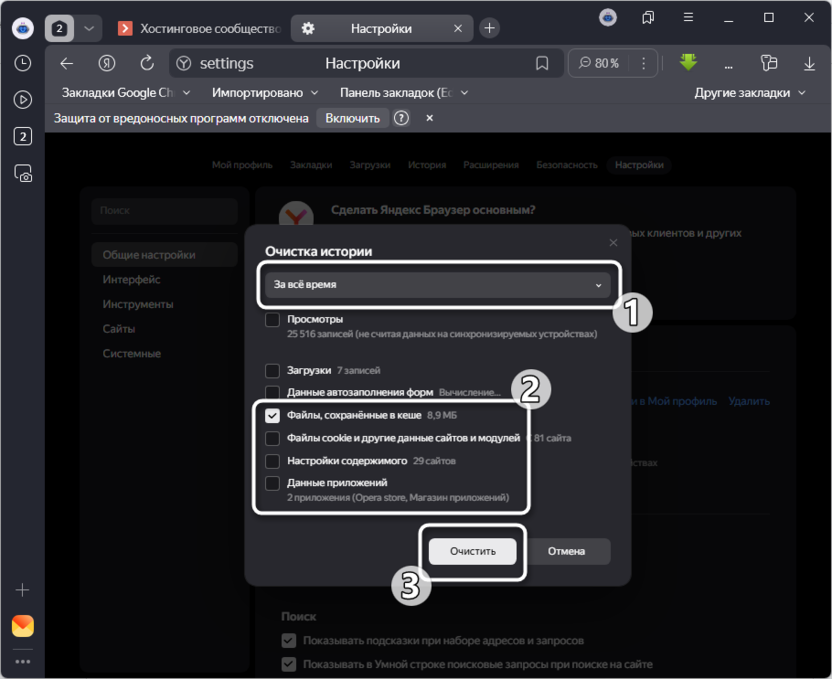Open the History clock icon in sidebar

coord(22,63)
